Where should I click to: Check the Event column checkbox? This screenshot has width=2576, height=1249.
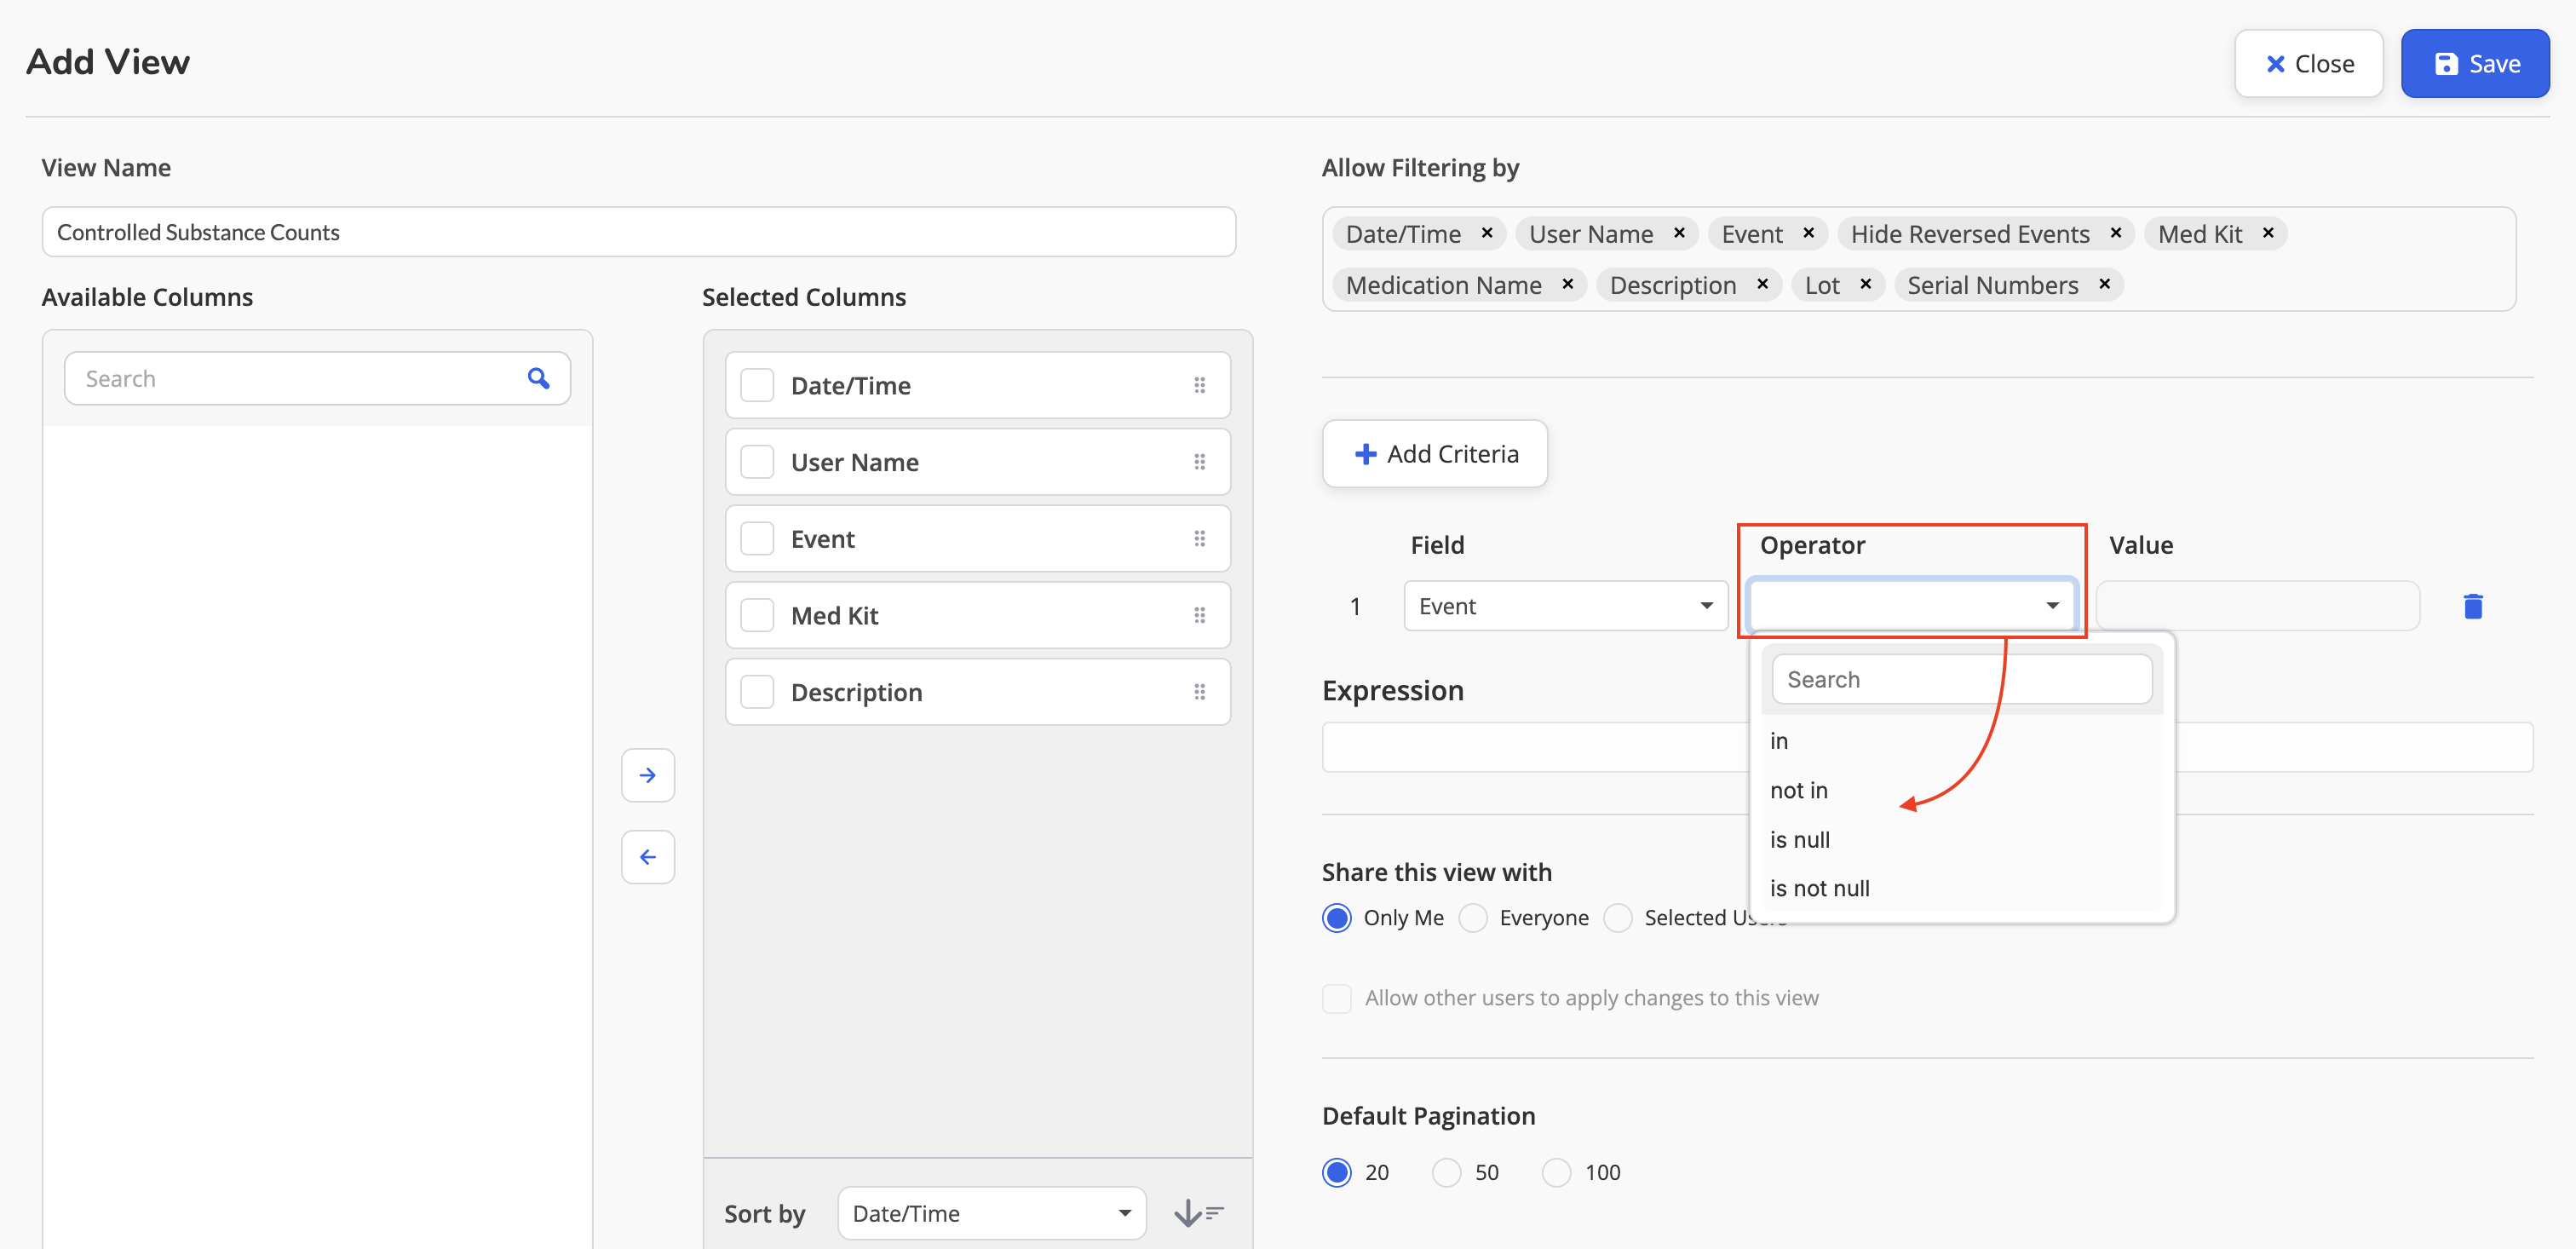click(x=757, y=539)
